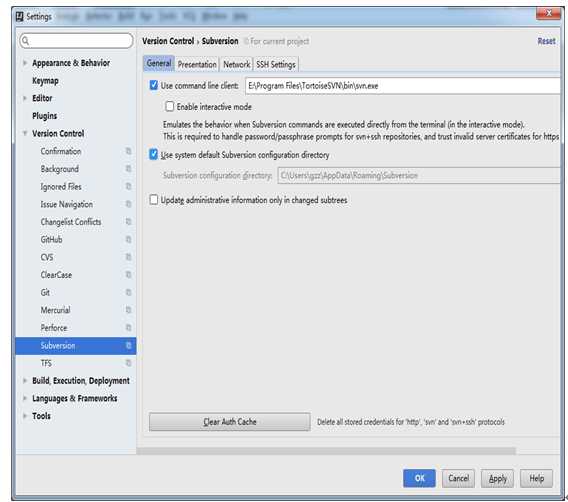Click the horizontal scrollbar below the settings panel
Image resolution: width=568 pixels, height=502 pixels.
click(x=326, y=451)
